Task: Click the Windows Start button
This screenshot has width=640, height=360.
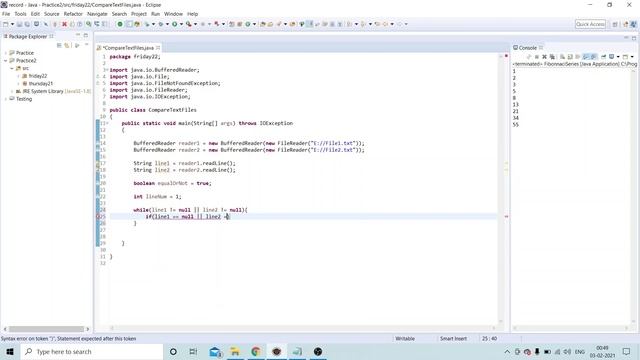Action: [x=10, y=351]
